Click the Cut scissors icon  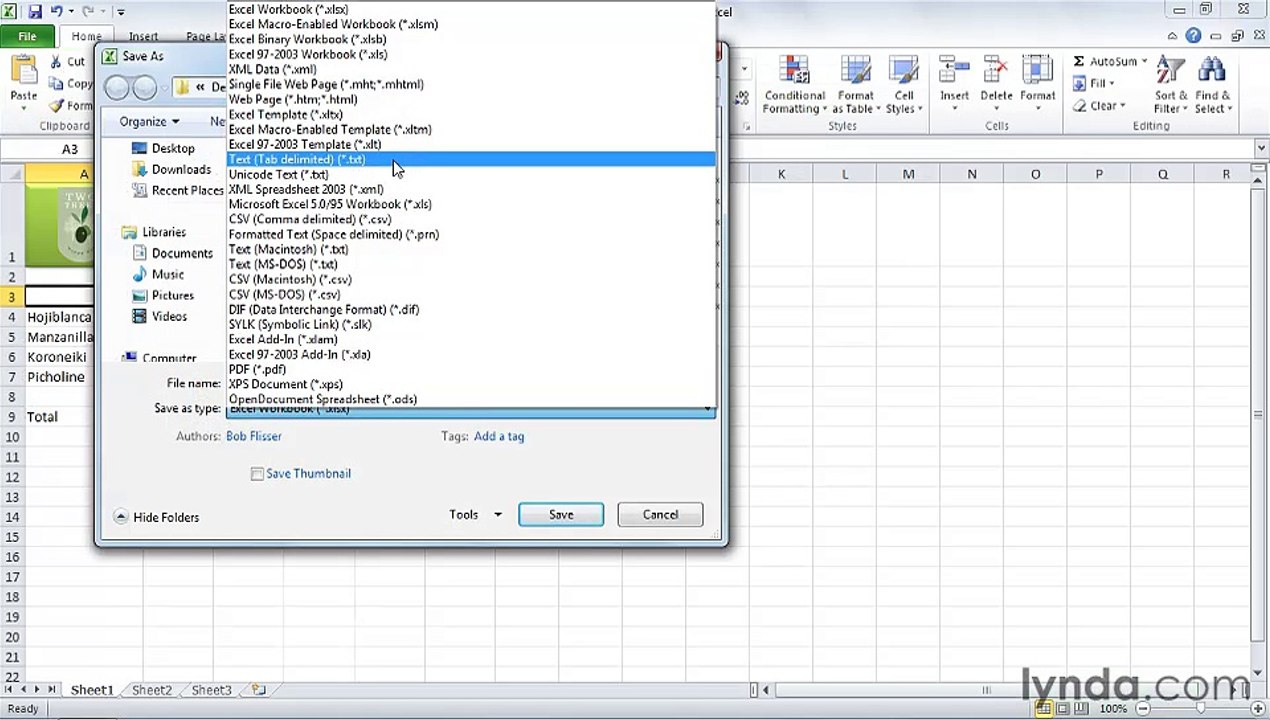(x=54, y=62)
